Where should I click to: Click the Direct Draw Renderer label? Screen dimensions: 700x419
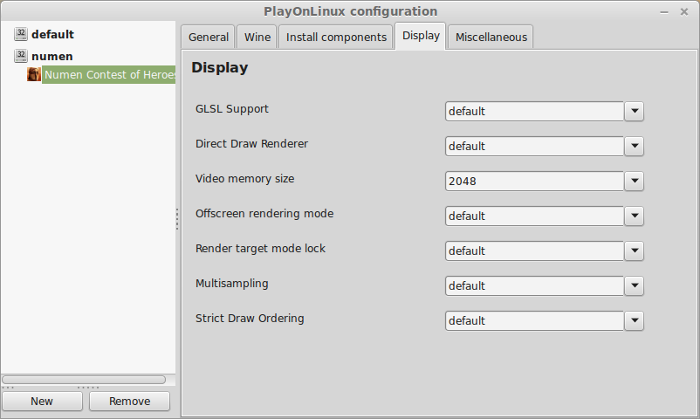pos(251,144)
